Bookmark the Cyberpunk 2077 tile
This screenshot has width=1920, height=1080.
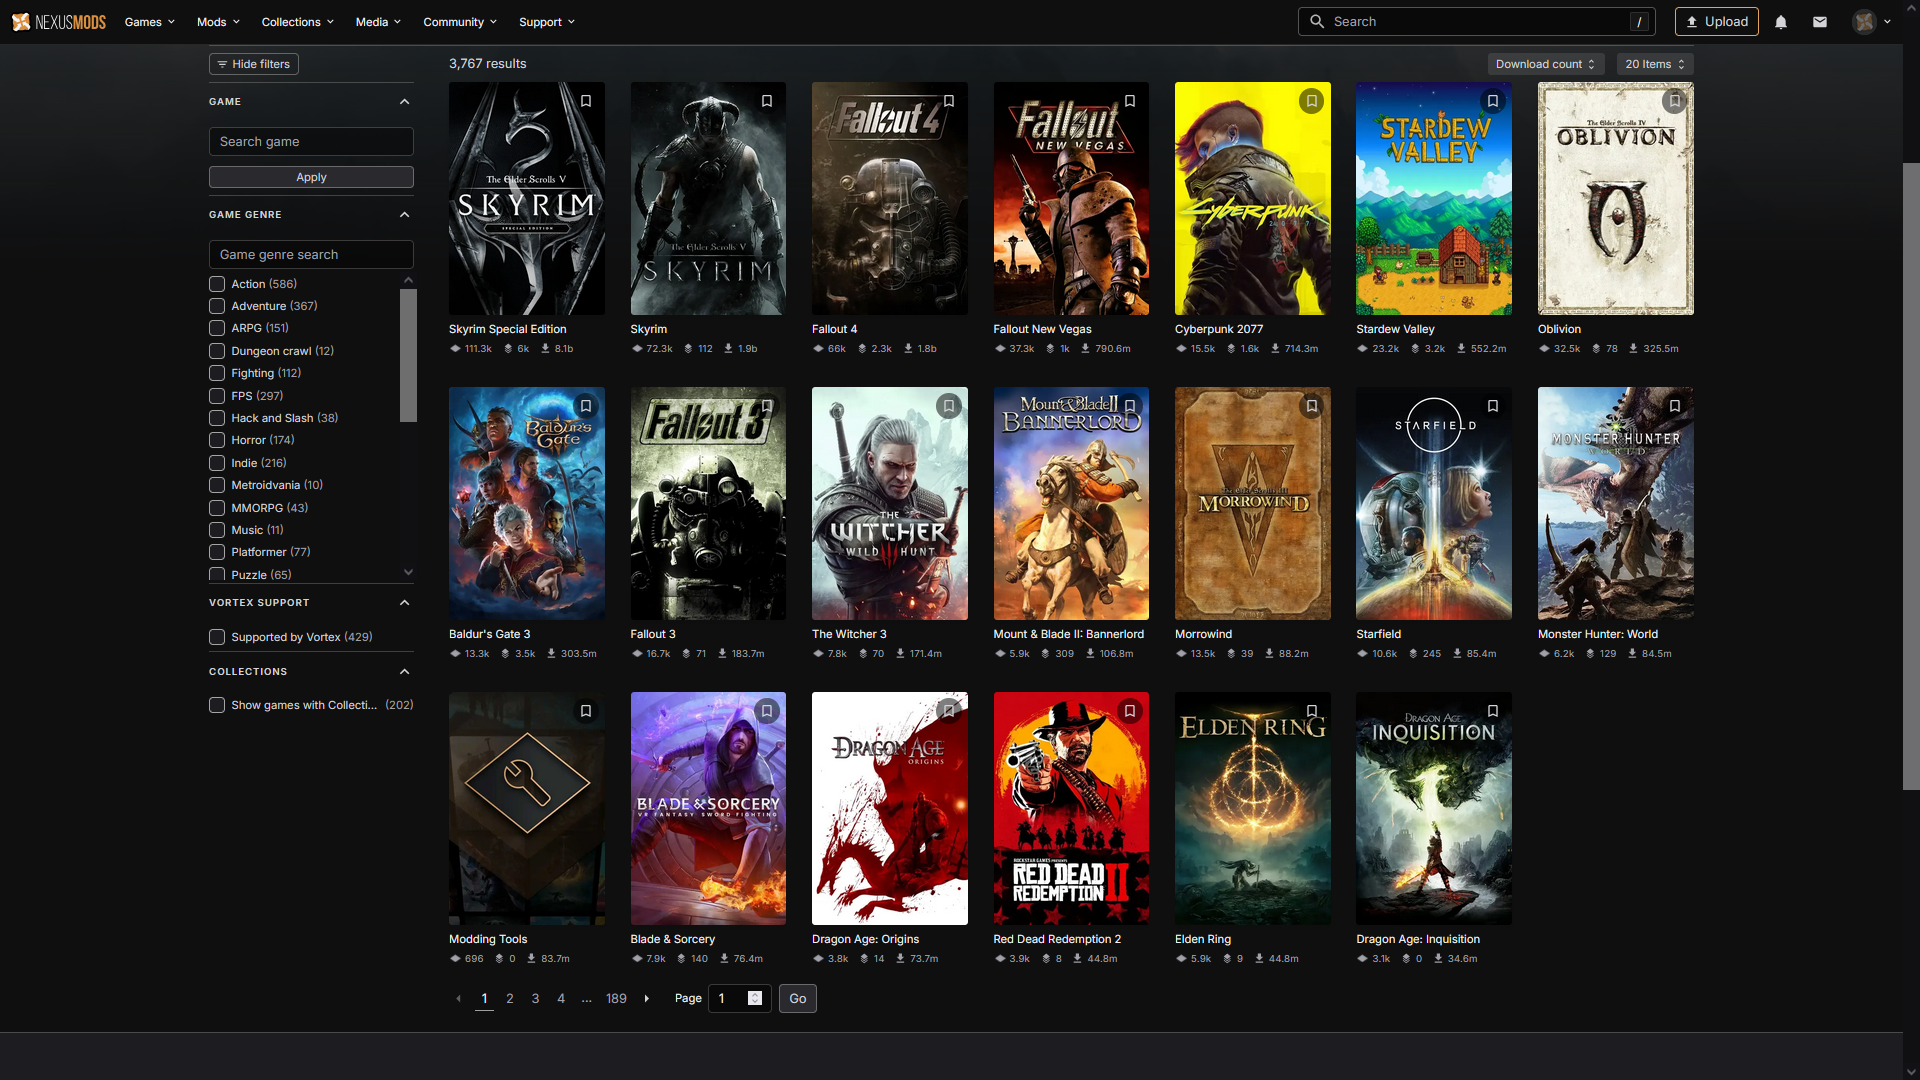coord(1312,101)
